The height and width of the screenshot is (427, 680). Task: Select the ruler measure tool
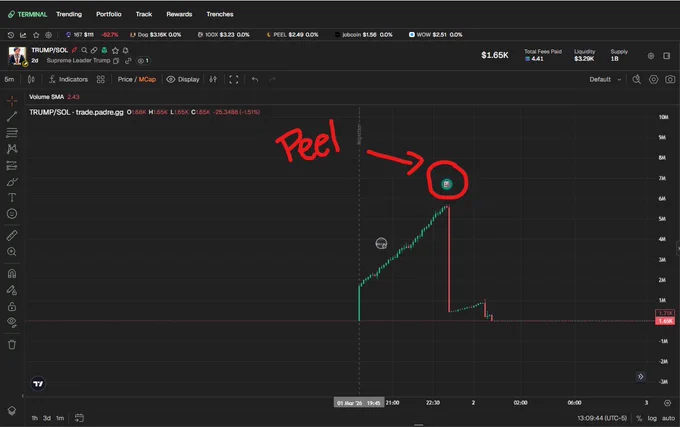(12, 235)
